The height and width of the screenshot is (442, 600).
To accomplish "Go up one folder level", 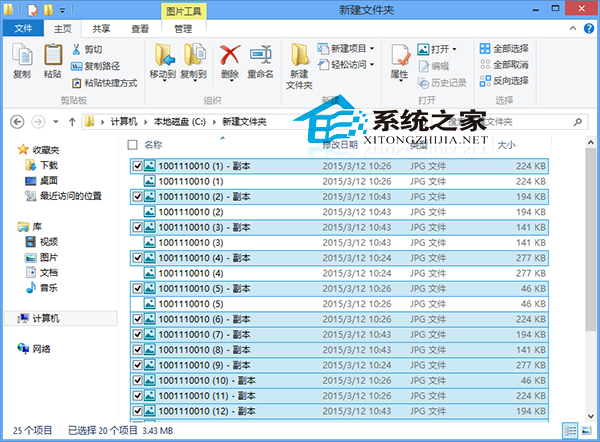I will [x=72, y=122].
